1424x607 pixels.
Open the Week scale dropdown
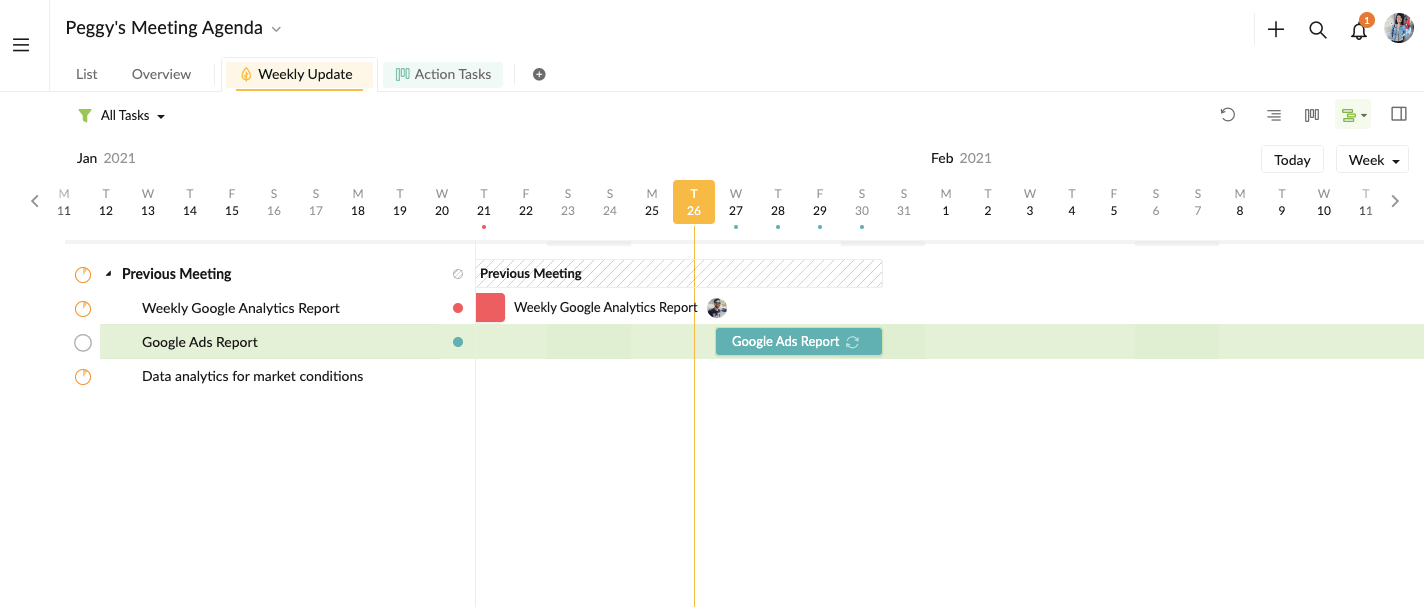point(1372,160)
